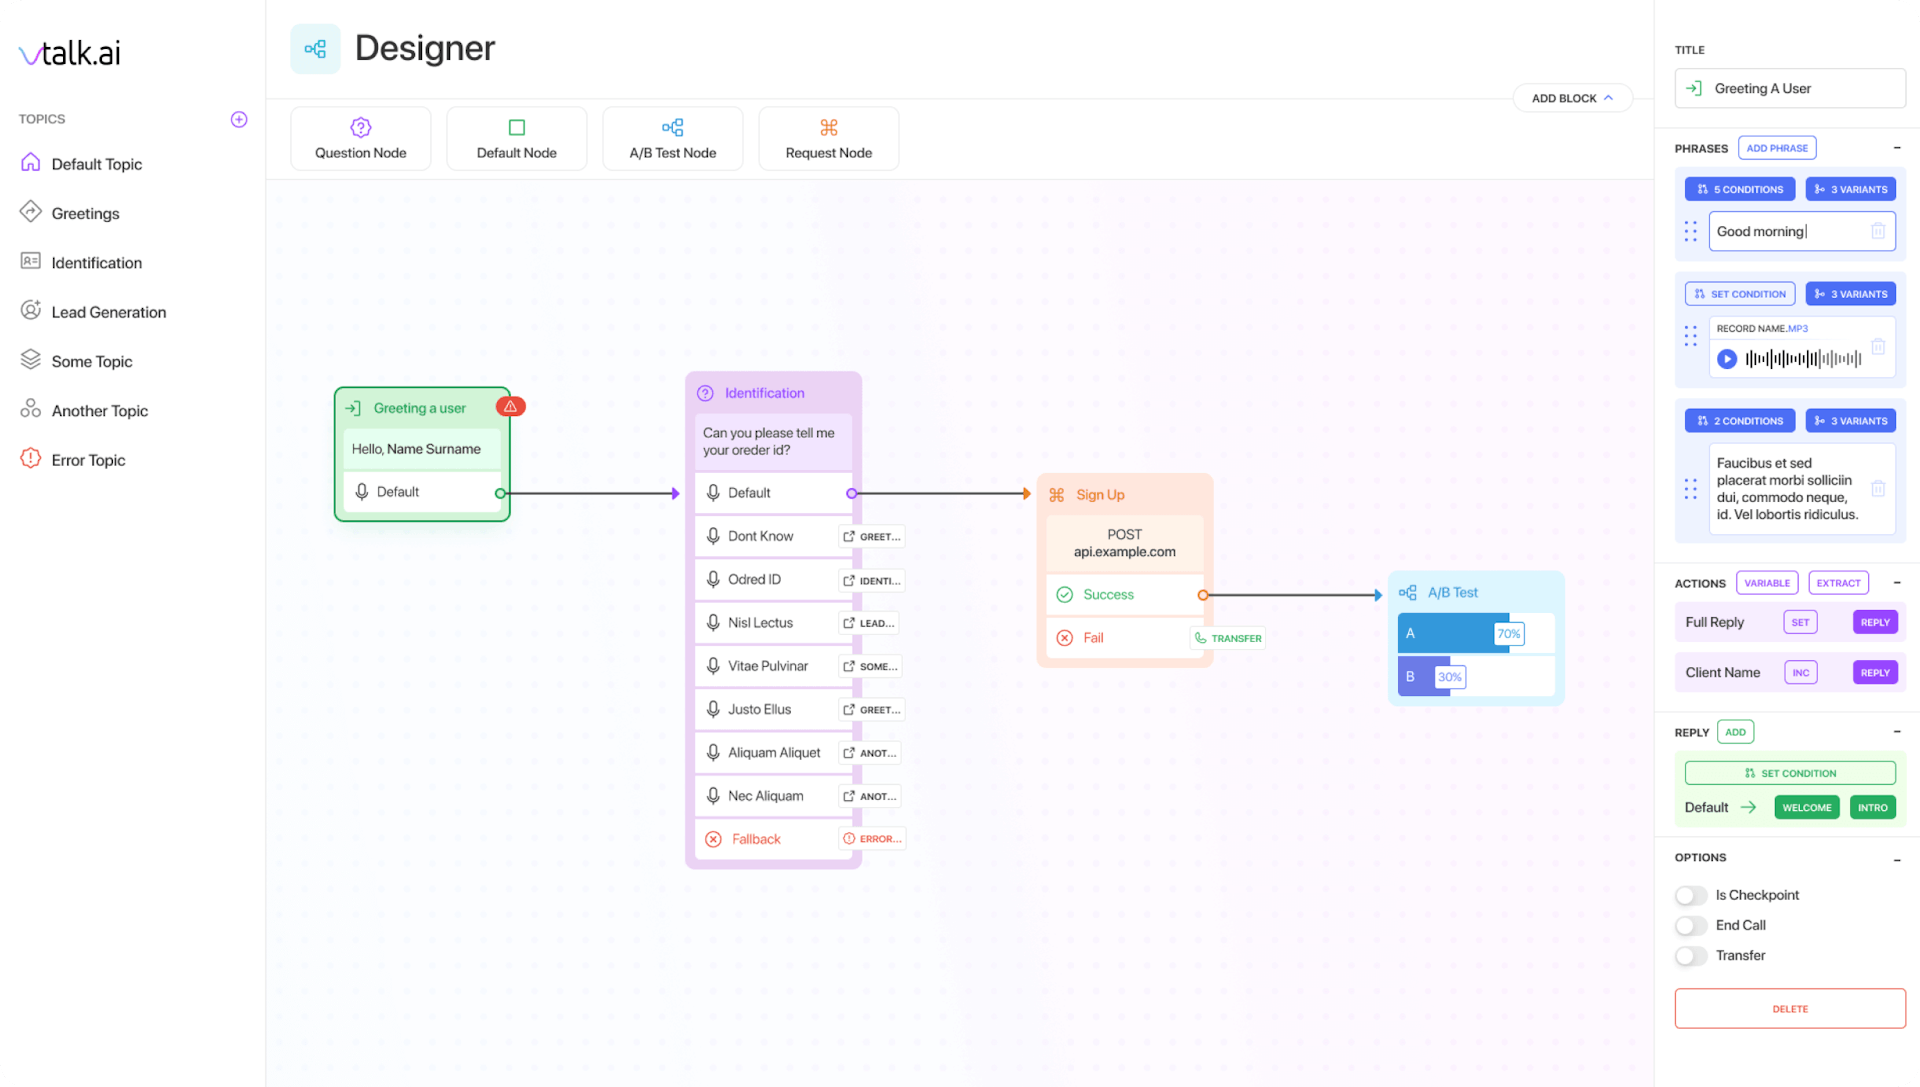Open the Lead Generation topic
The image size is (1920, 1087).
[108, 312]
